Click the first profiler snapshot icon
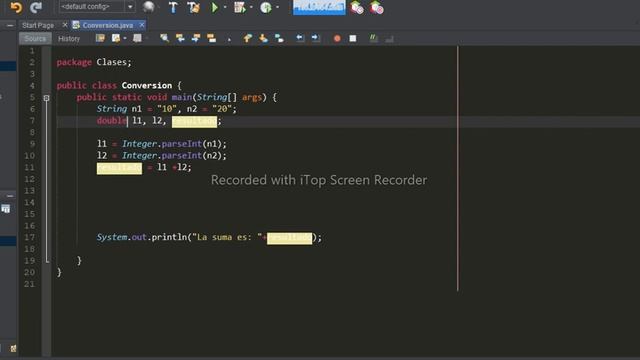The width and height of the screenshot is (640, 360). (x=357, y=7)
